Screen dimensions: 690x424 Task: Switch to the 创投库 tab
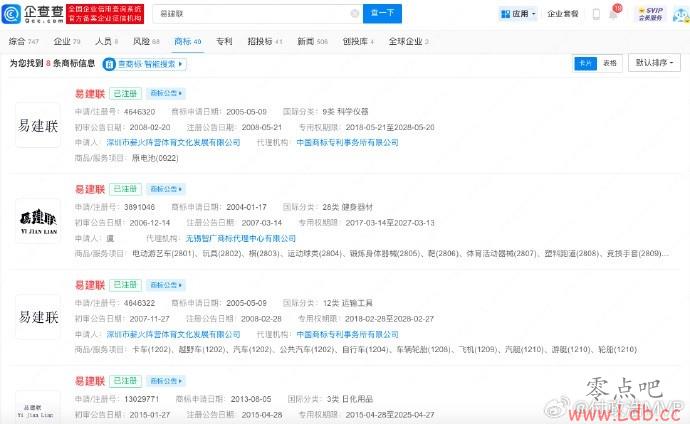(x=358, y=41)
